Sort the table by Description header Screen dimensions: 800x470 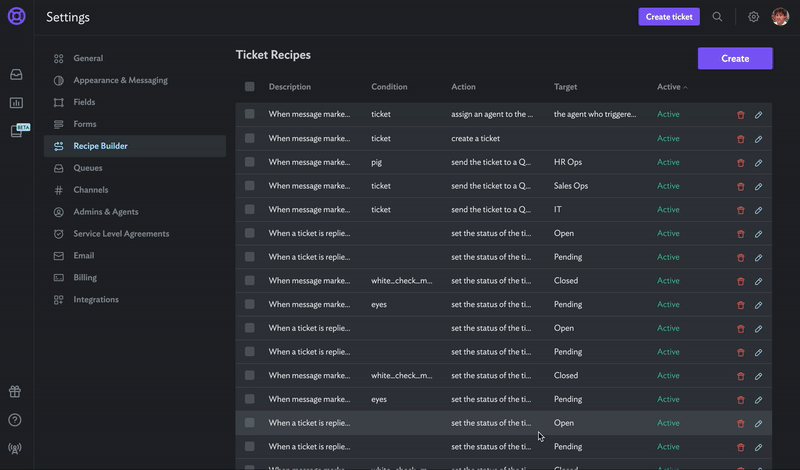(x=290, y=87)
